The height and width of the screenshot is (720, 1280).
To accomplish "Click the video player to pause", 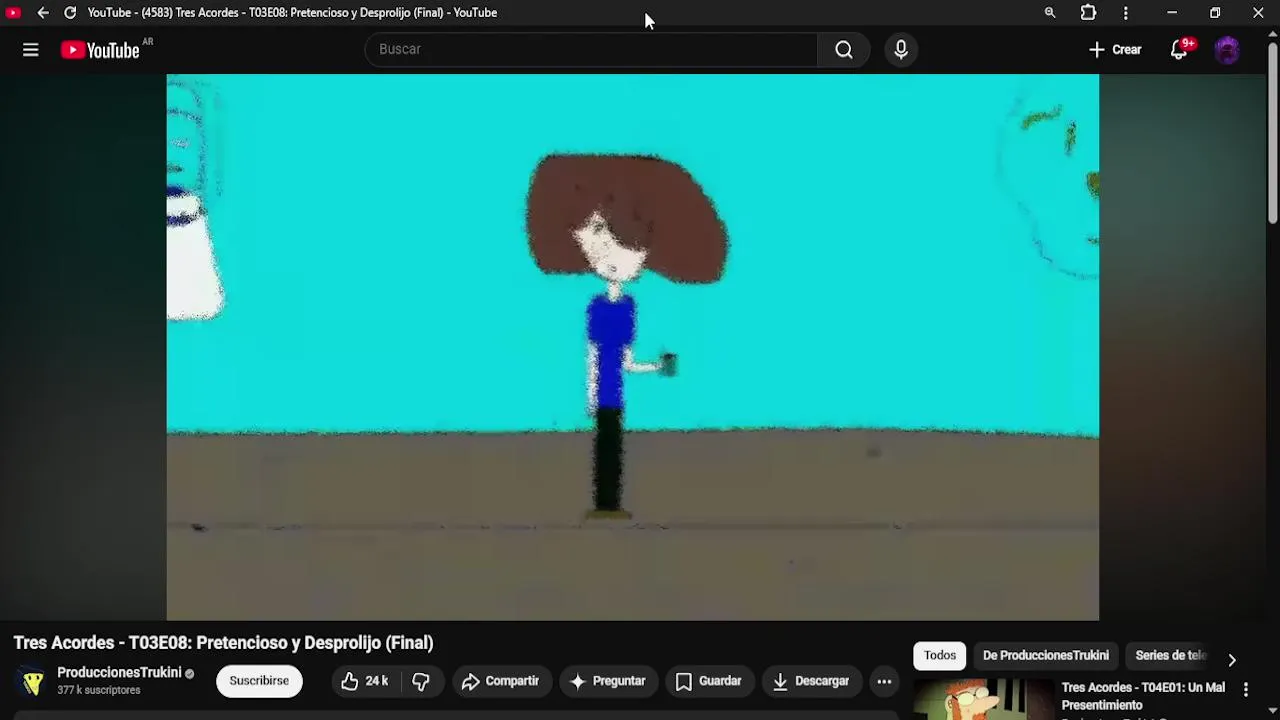I will [632, 347].
